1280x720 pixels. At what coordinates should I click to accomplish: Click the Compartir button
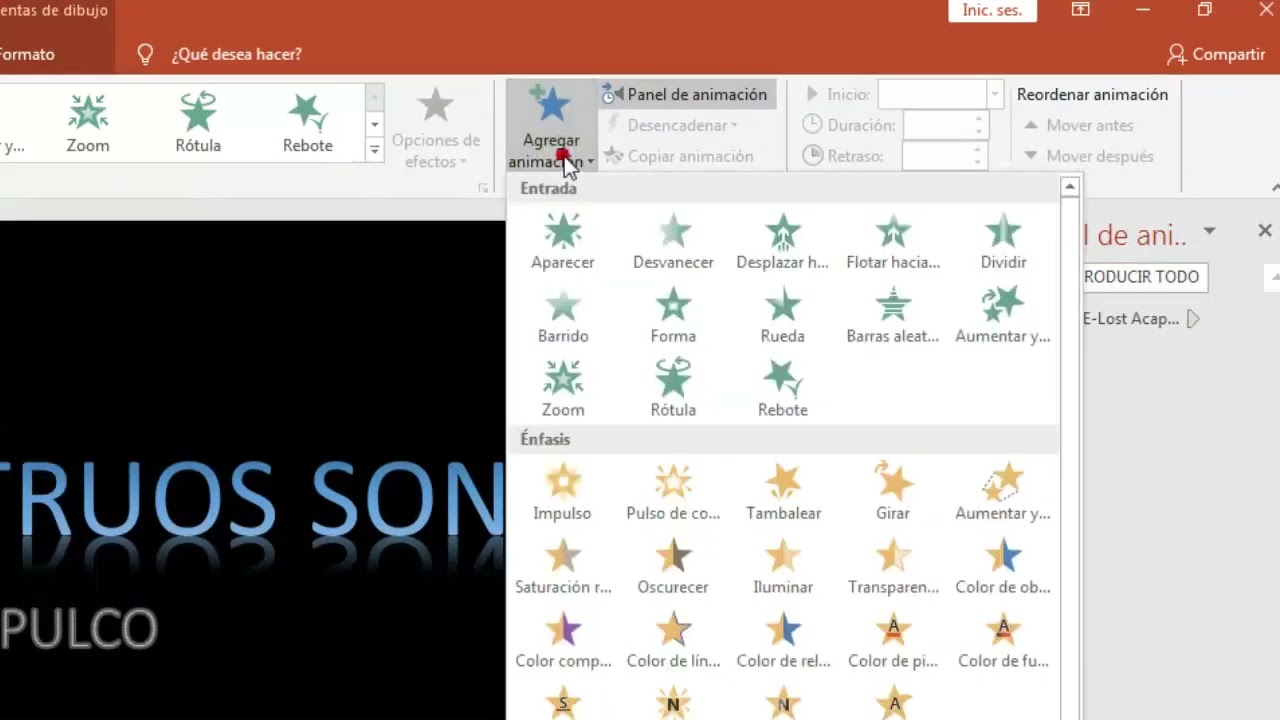tap(1216, 54)
